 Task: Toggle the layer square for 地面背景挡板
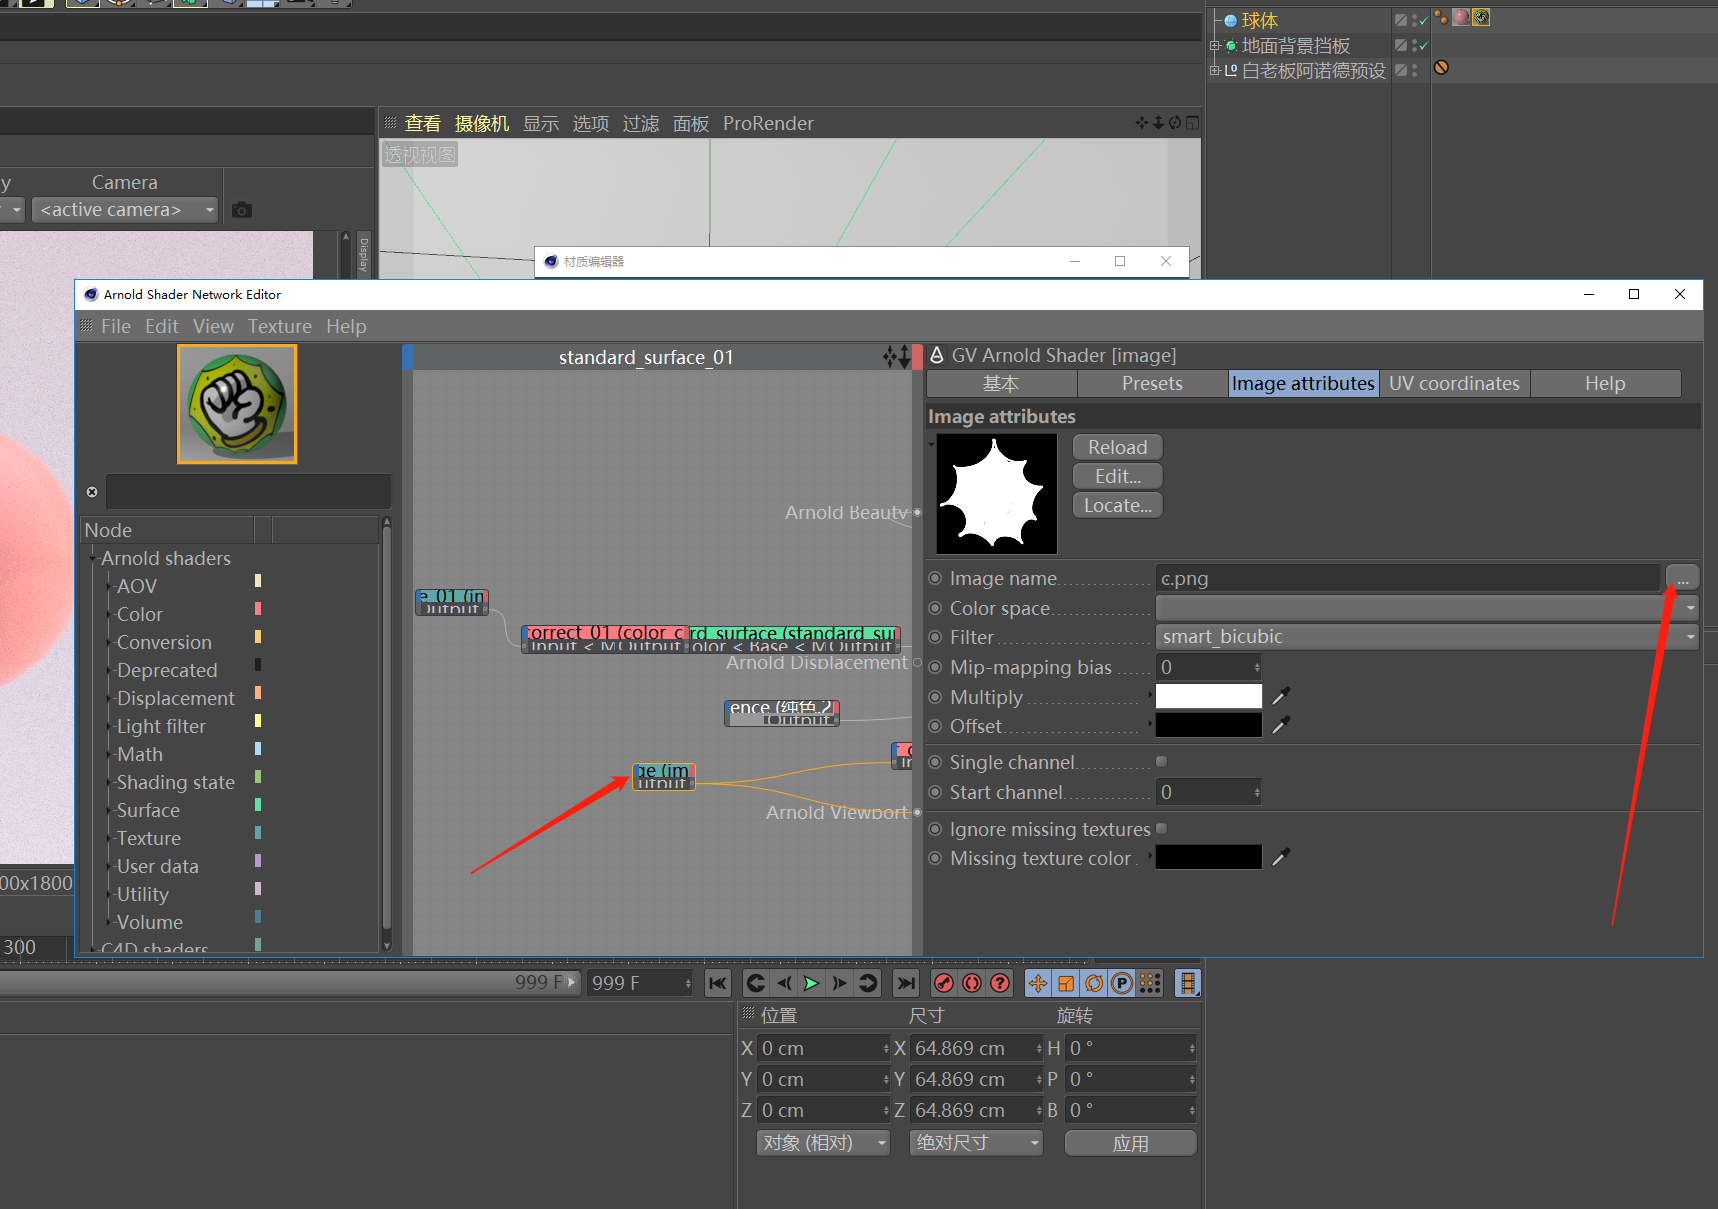(1401, 46)
